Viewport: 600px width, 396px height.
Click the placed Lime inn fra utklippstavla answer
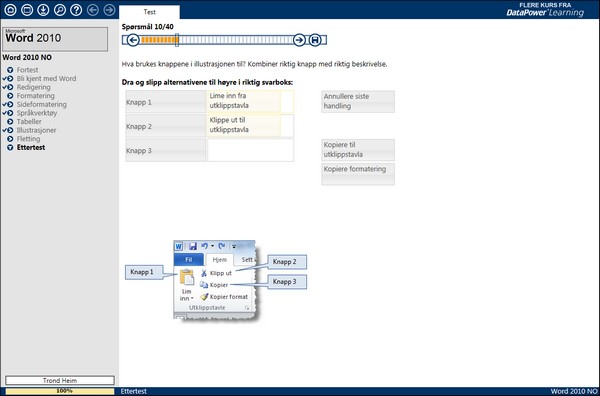click(243, 101)
